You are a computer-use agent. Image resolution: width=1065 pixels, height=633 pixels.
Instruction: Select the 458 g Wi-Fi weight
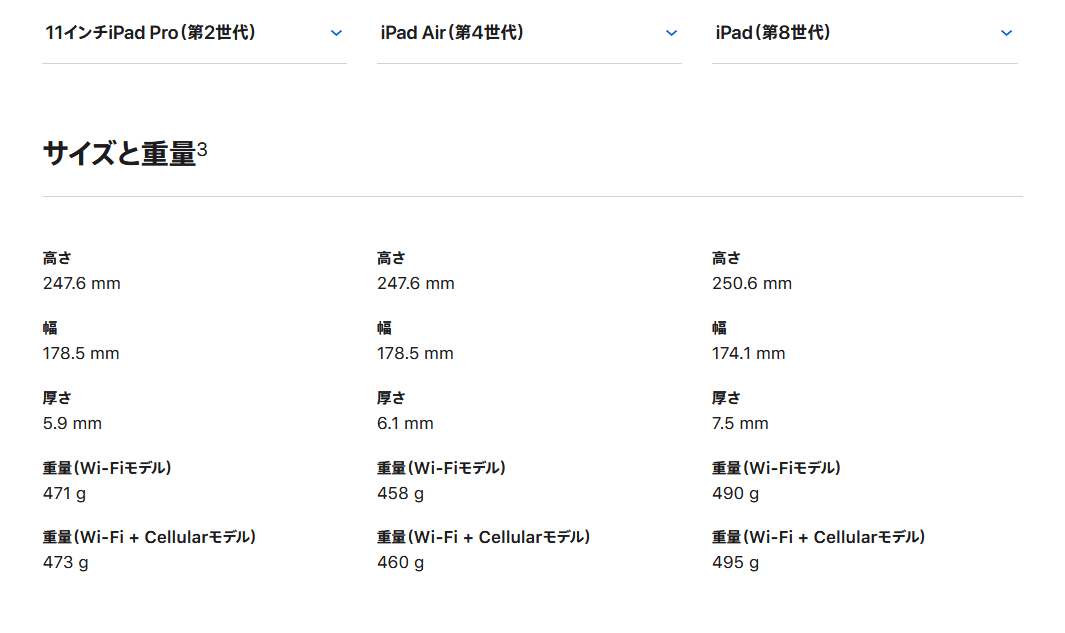tap(400, 493)
